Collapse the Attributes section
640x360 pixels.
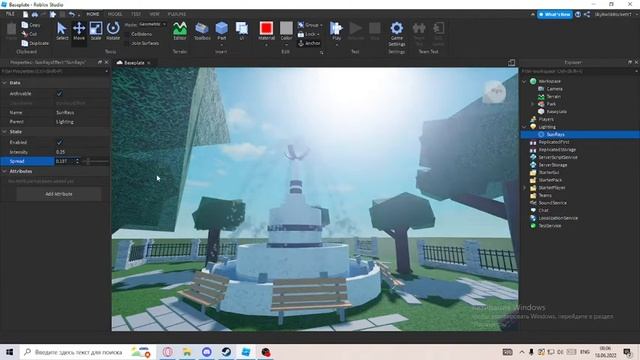pyautogui.click(x=4, y=171)
